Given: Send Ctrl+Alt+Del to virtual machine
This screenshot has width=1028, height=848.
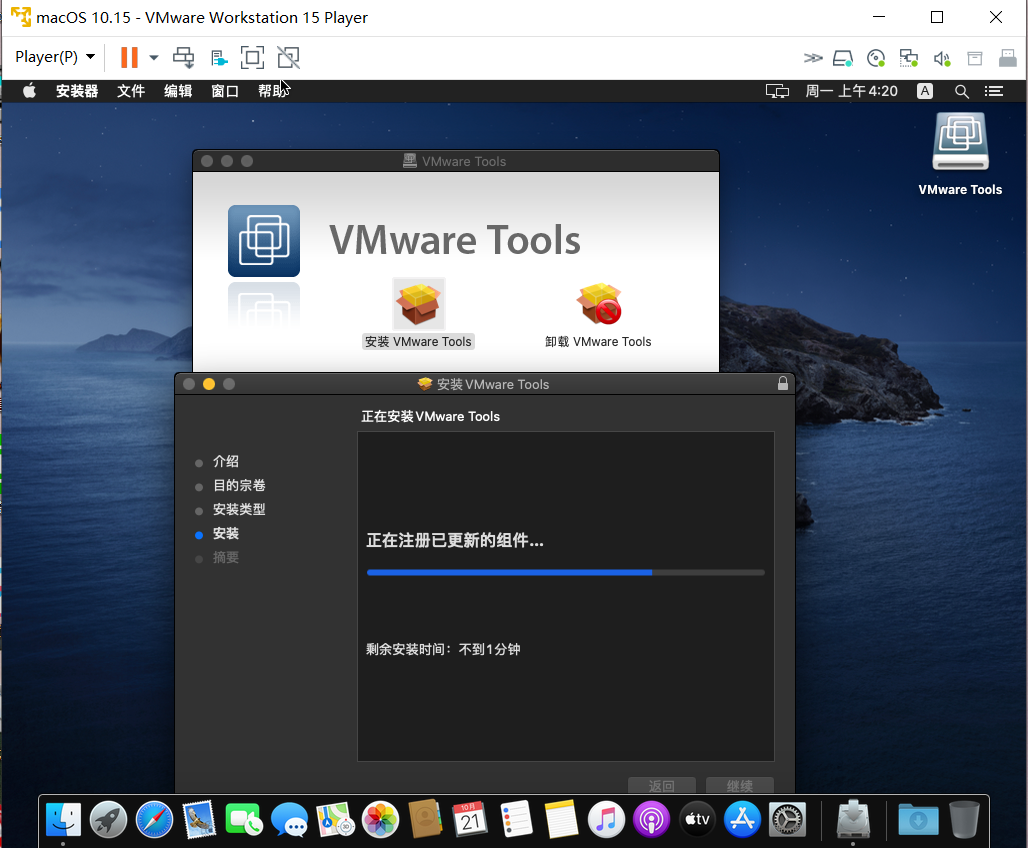Looking at the screenshot, I should click(x=184, y=57).
